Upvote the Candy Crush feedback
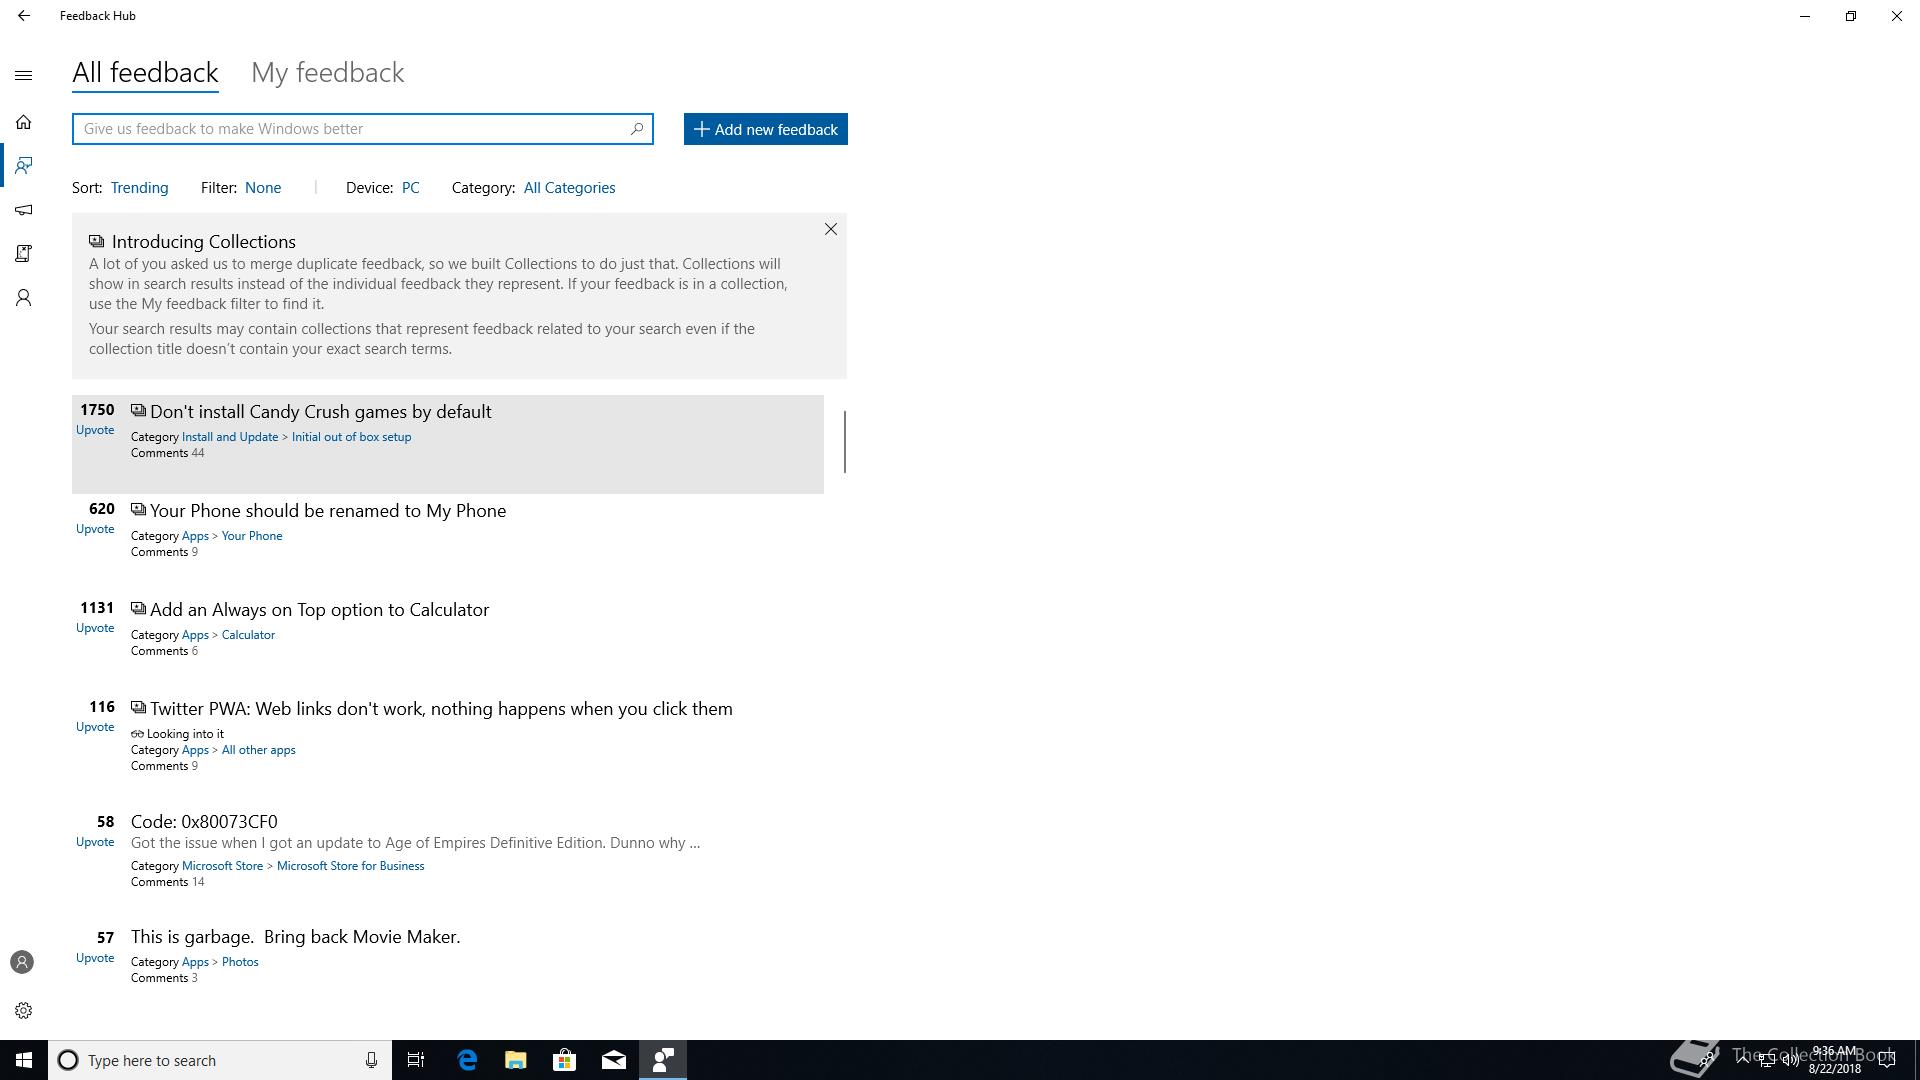 click(x=95, y=430)
